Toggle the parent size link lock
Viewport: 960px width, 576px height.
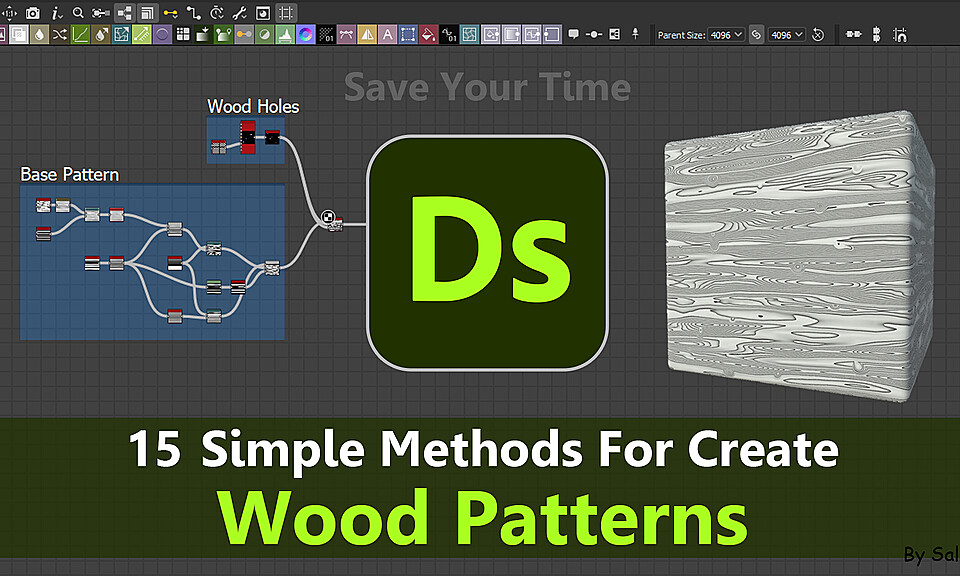coord(756,35)
